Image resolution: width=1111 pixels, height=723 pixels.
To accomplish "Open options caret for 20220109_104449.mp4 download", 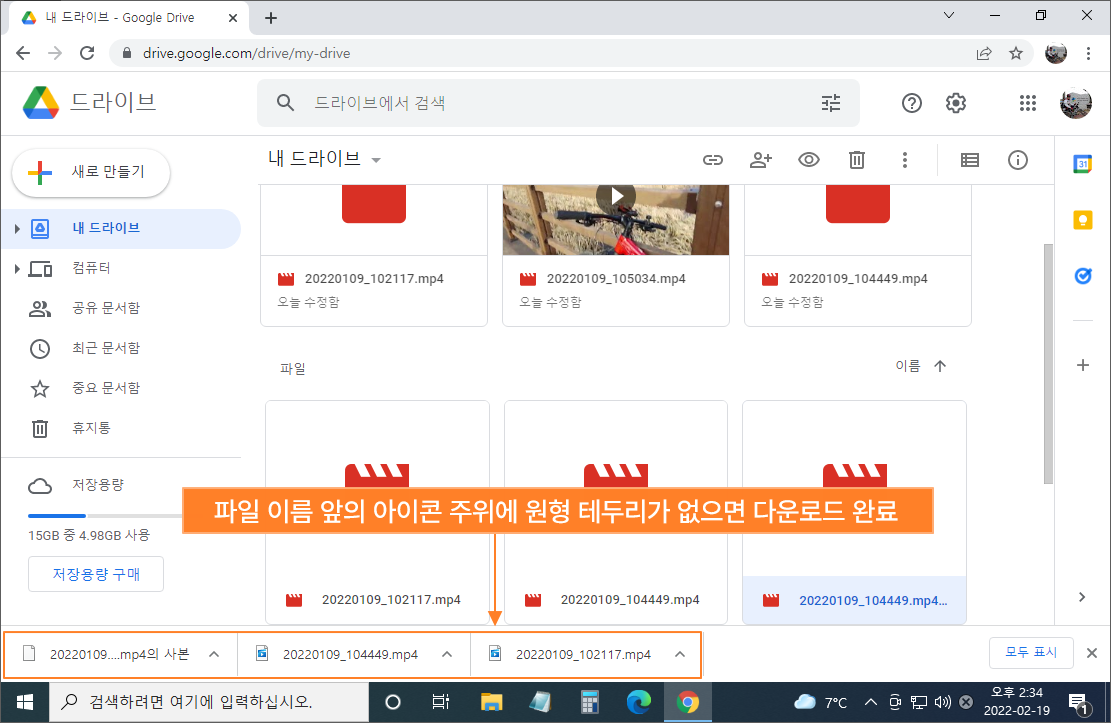I will click(x=446, y=654).
